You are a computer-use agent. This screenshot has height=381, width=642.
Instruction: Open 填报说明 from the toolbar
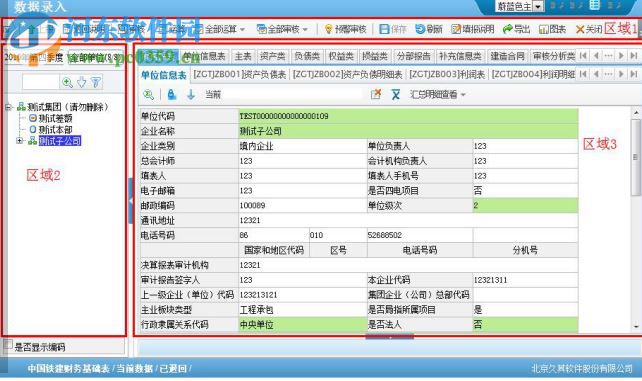(x=472, y=29)
